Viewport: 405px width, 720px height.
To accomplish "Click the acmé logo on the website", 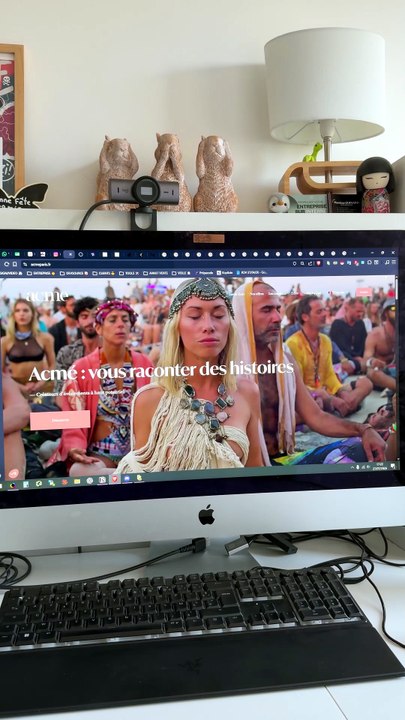I will point(47,296).
